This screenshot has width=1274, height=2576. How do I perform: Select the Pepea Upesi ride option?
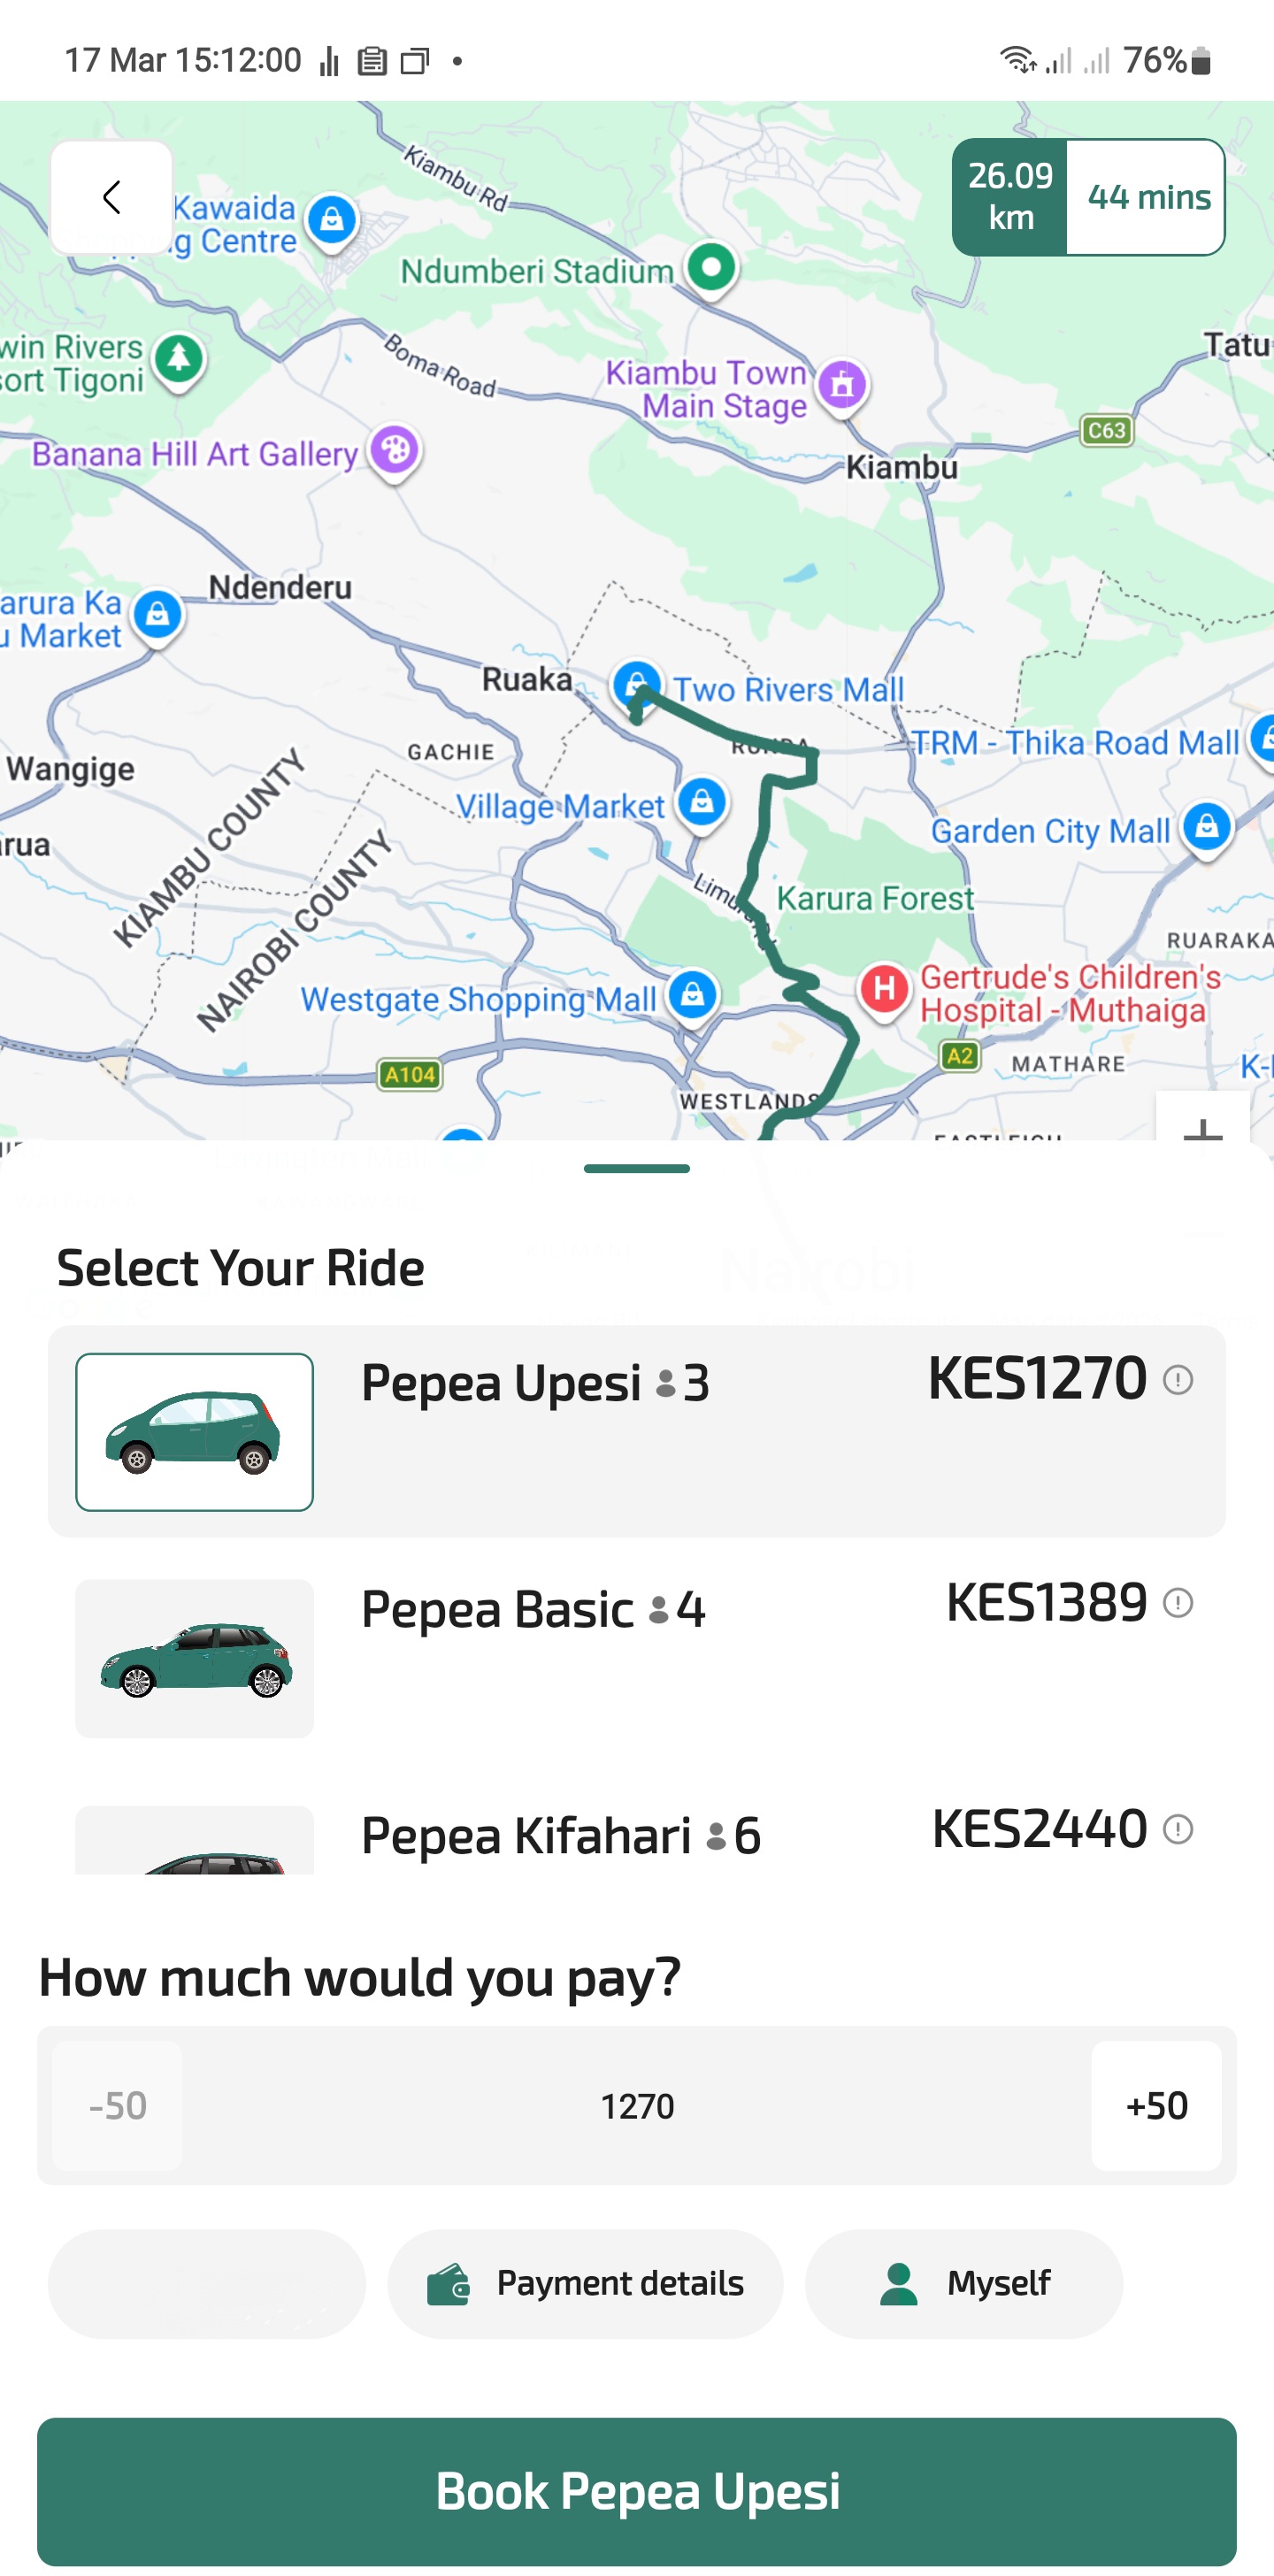[636, 1431]
